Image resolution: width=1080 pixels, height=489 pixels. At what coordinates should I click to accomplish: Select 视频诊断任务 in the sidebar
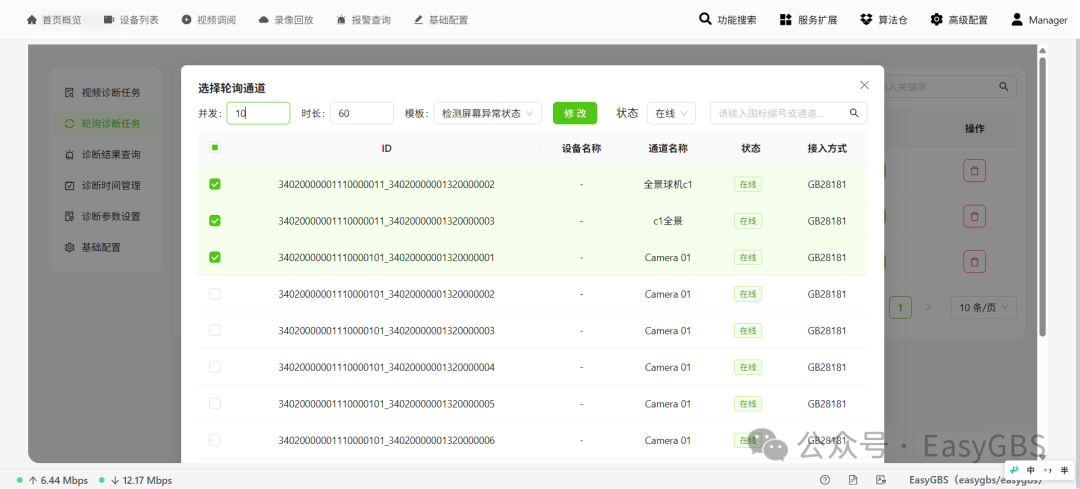point(105,92)
